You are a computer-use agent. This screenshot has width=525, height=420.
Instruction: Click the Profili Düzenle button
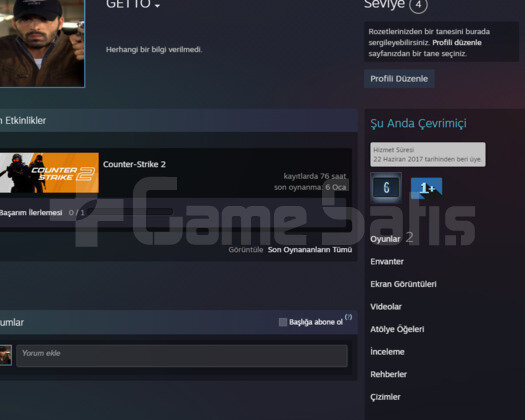[399, 79]
